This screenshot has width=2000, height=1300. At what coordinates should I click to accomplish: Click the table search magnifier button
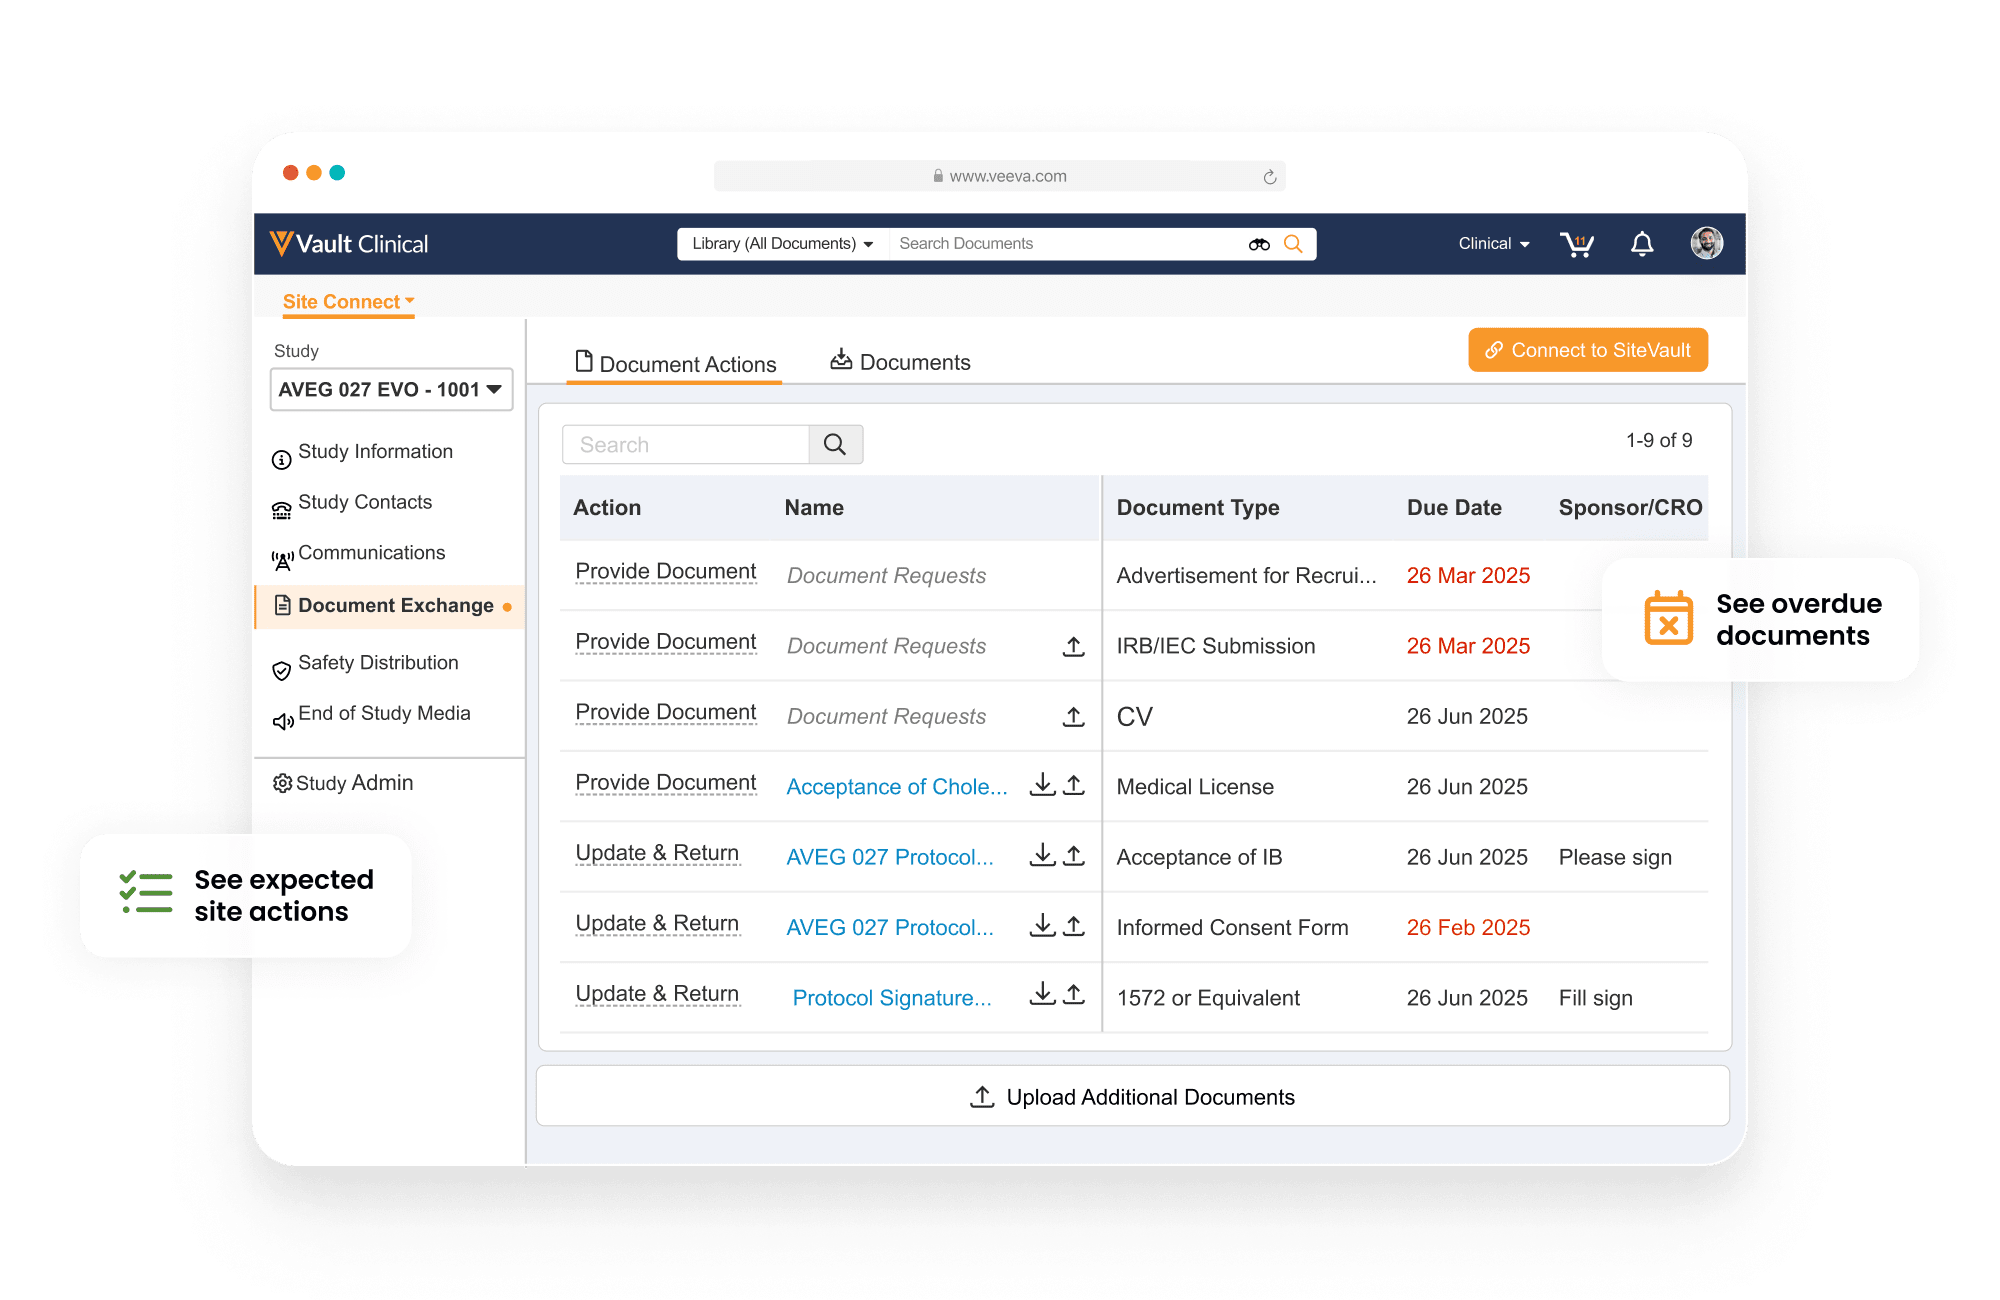pyautogui.click(x=835, y=445)
